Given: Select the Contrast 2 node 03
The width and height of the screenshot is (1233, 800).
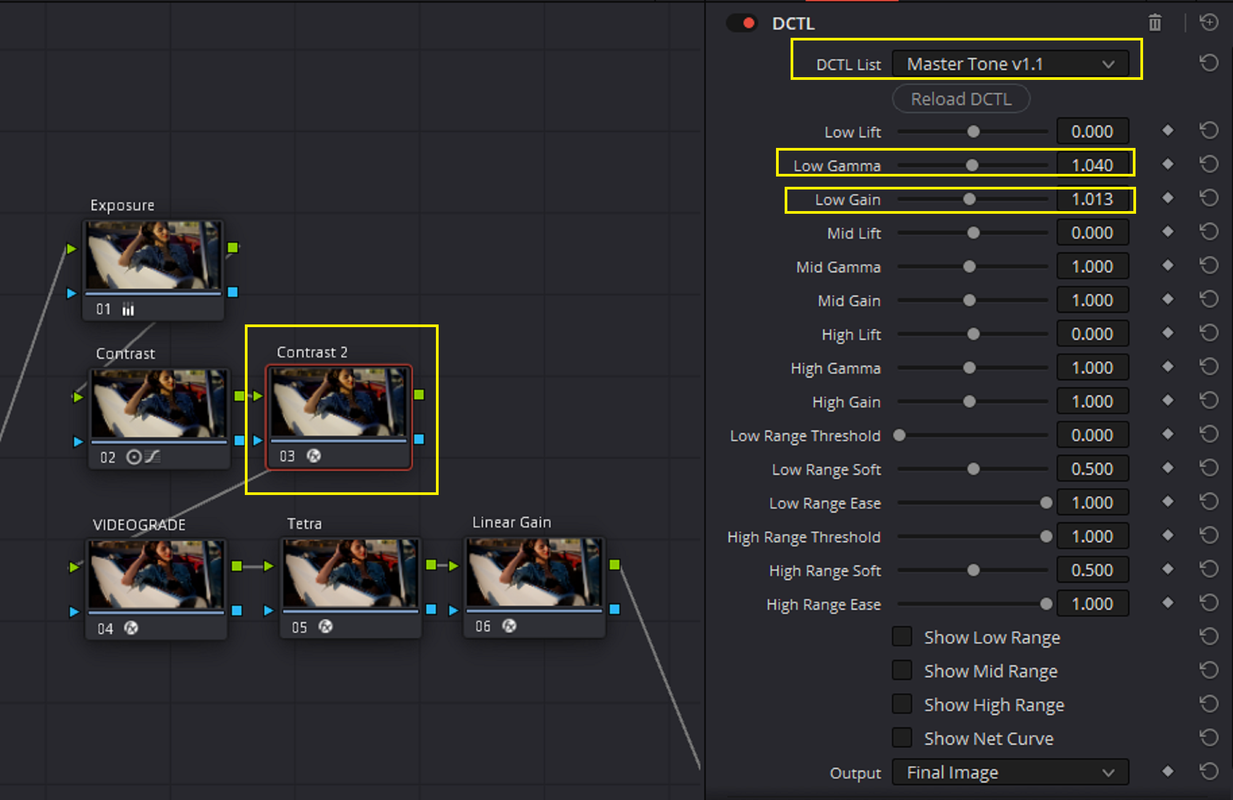Looking at the screenshot, I should (x=339, y=417).
